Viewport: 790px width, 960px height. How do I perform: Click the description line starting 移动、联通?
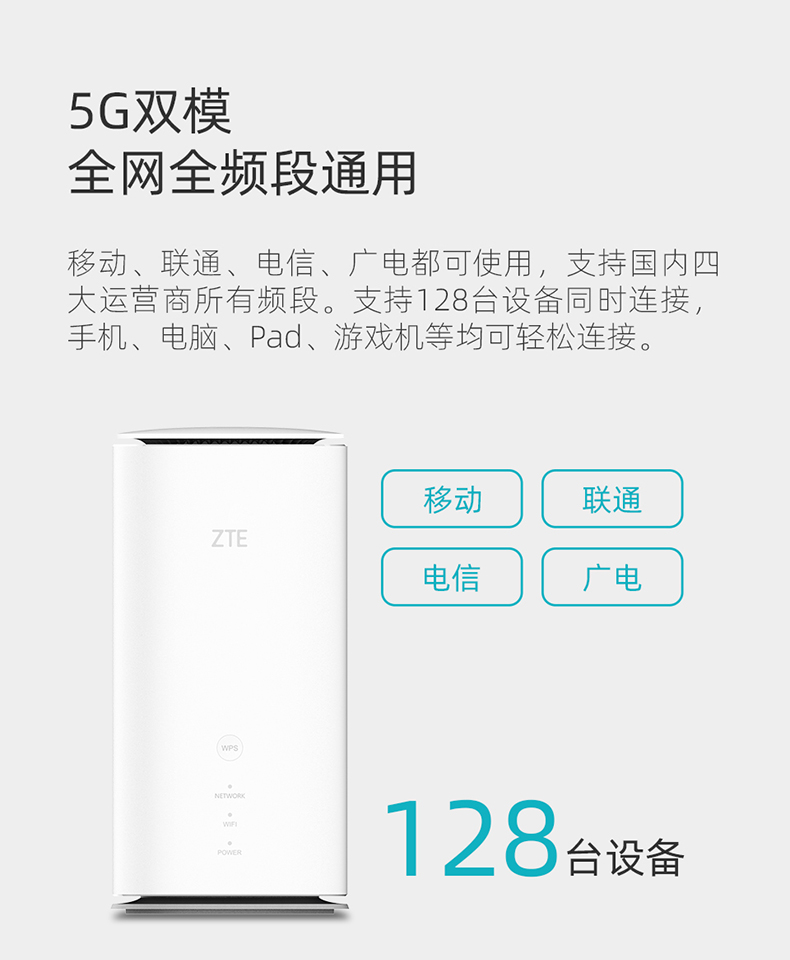coord(394,263)
